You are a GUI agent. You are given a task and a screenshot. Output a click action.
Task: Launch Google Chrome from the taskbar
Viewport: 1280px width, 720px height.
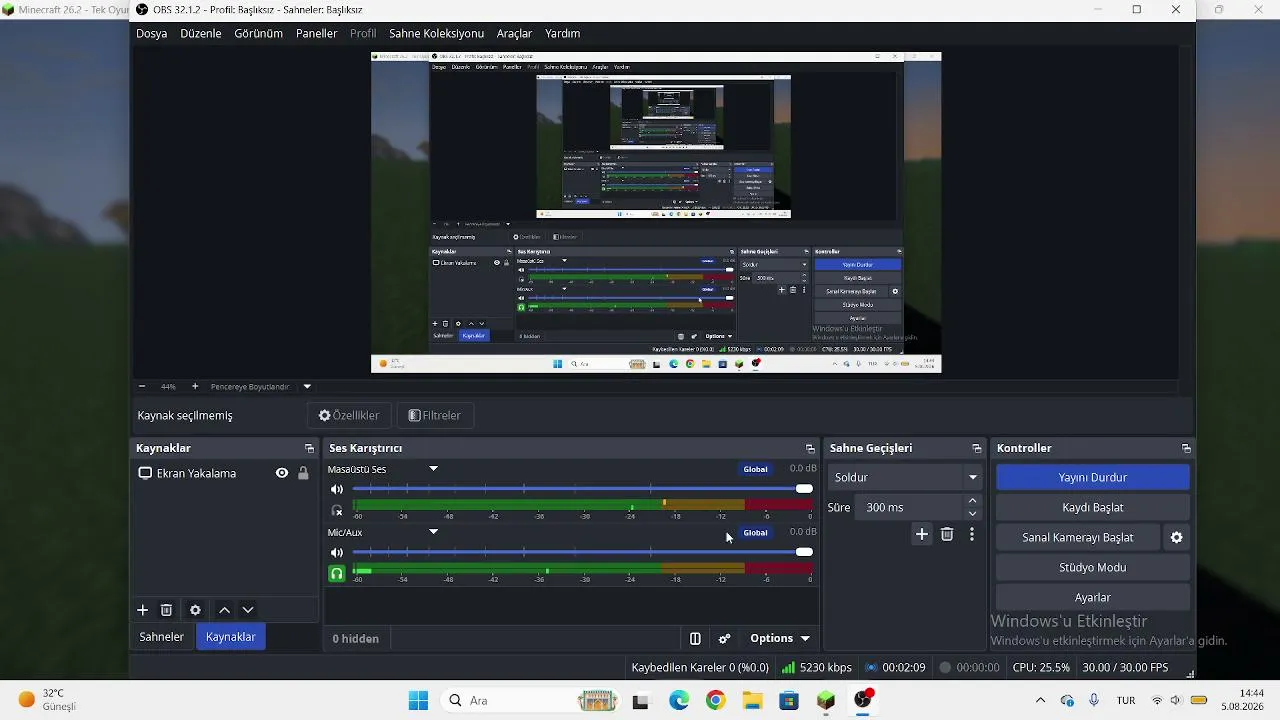715,700
